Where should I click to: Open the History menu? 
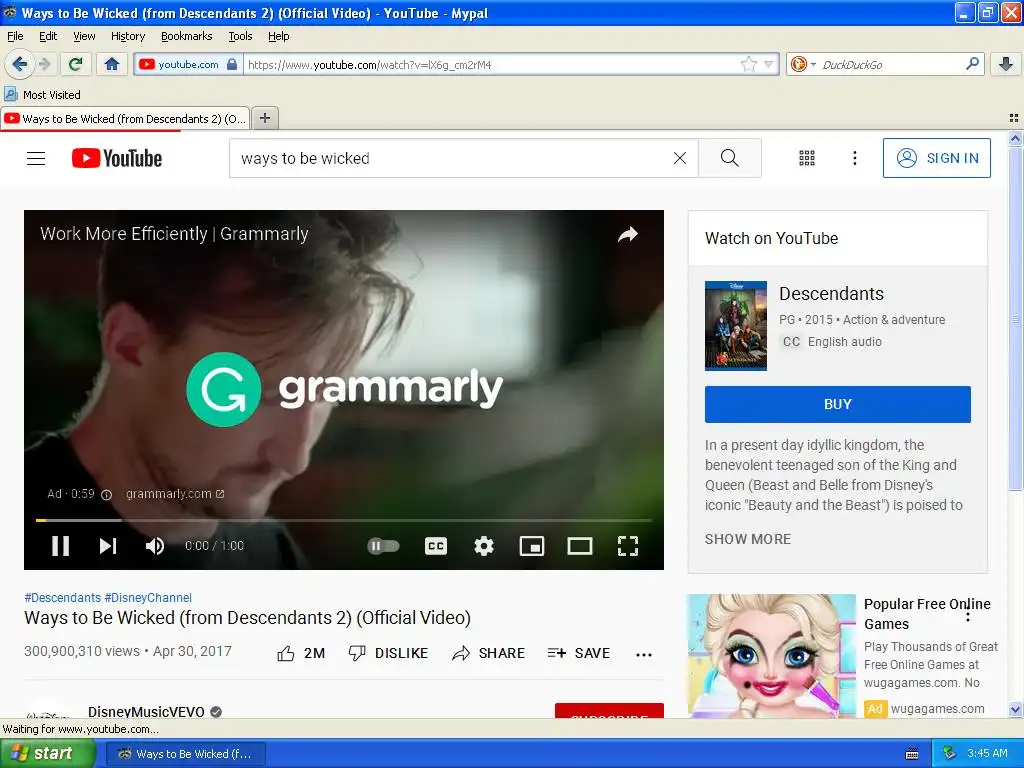(127, 36)
